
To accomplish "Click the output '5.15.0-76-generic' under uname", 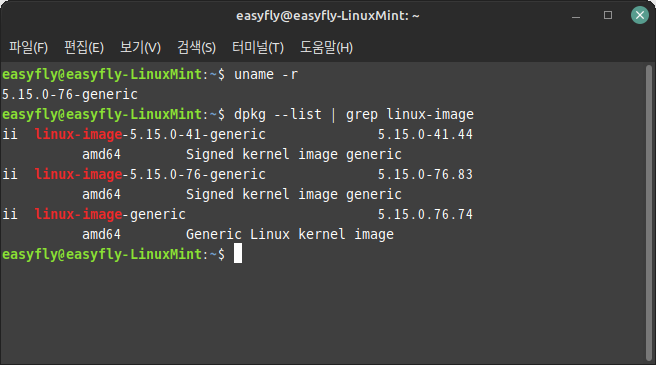I will [69, 95].
